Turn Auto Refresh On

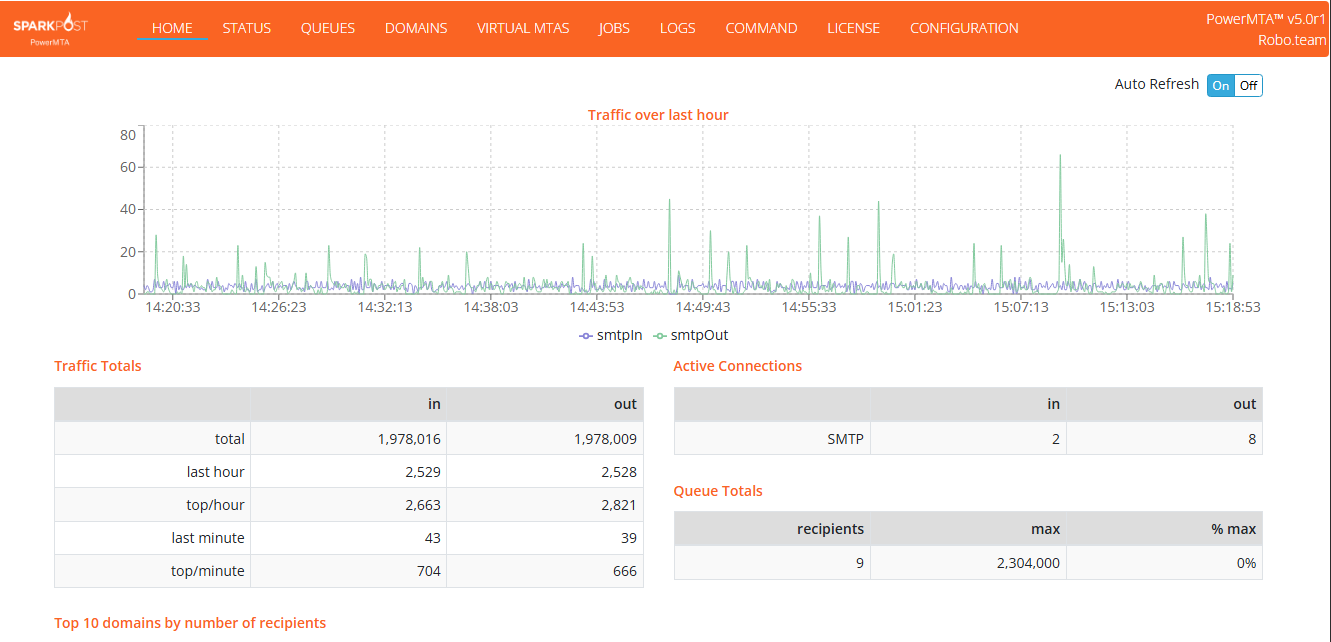(x=1221, y=86)
